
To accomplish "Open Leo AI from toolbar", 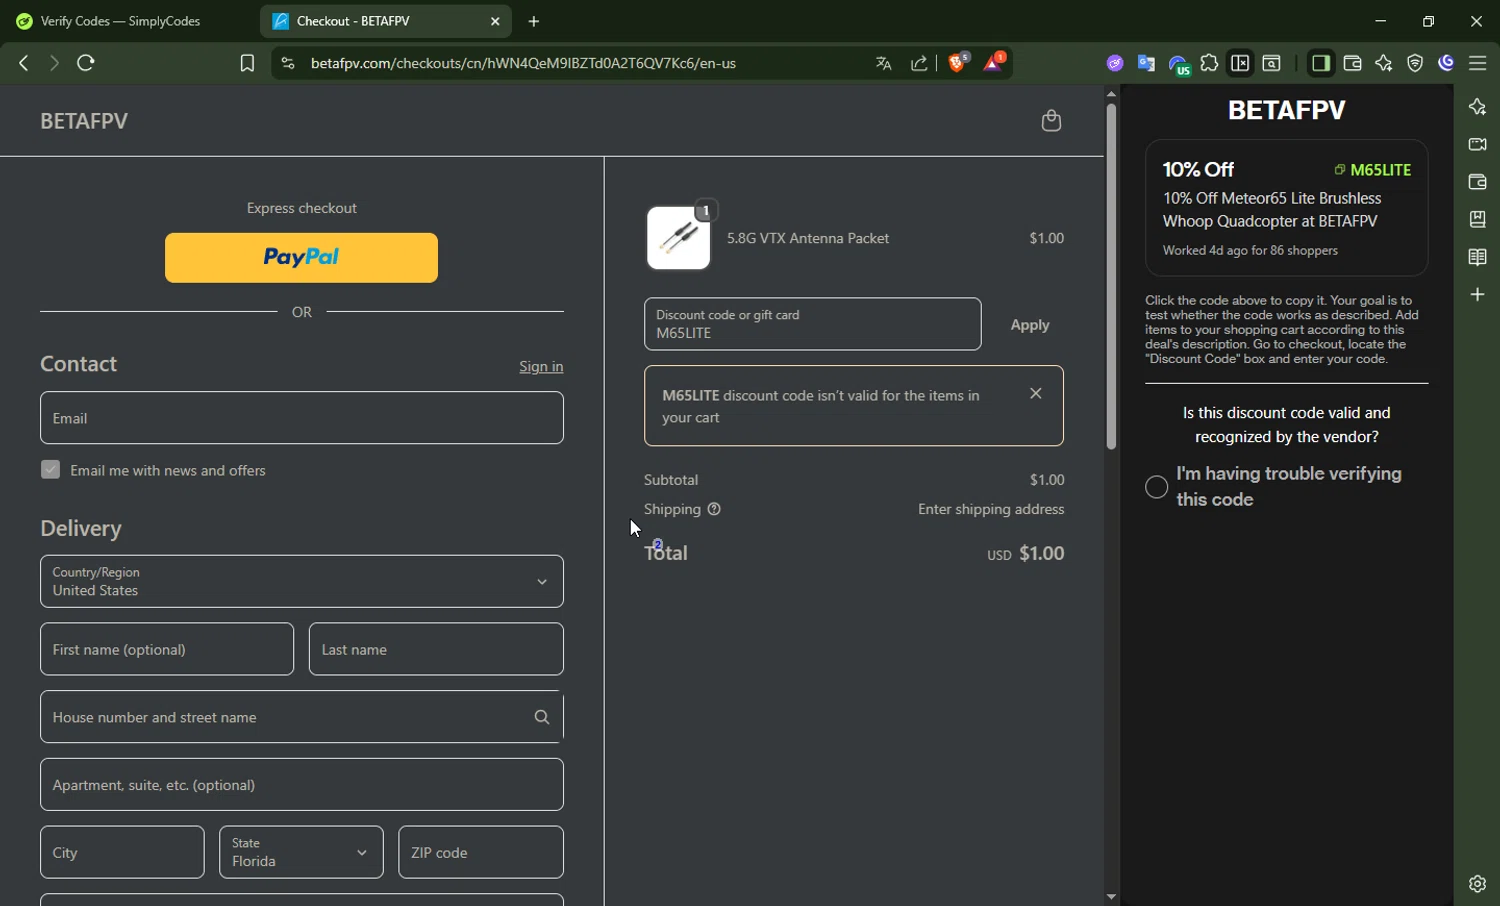I will coord(1383,63).
